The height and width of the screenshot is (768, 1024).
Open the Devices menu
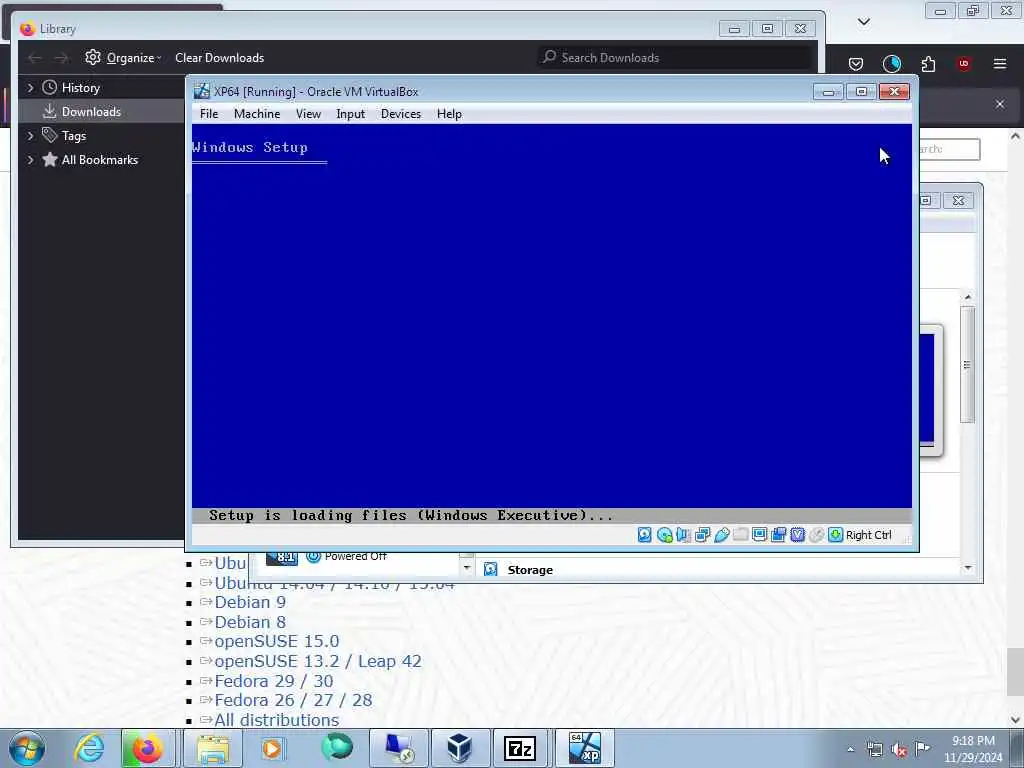[x=401, y=114]
